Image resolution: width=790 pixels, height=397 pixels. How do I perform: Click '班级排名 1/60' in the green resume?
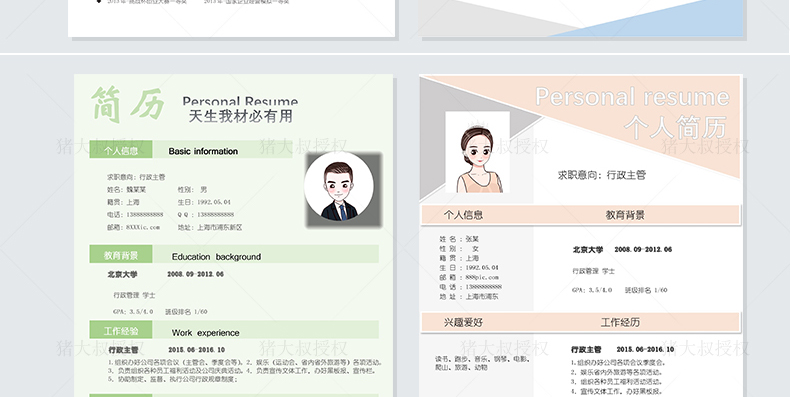tap(186, 312)
